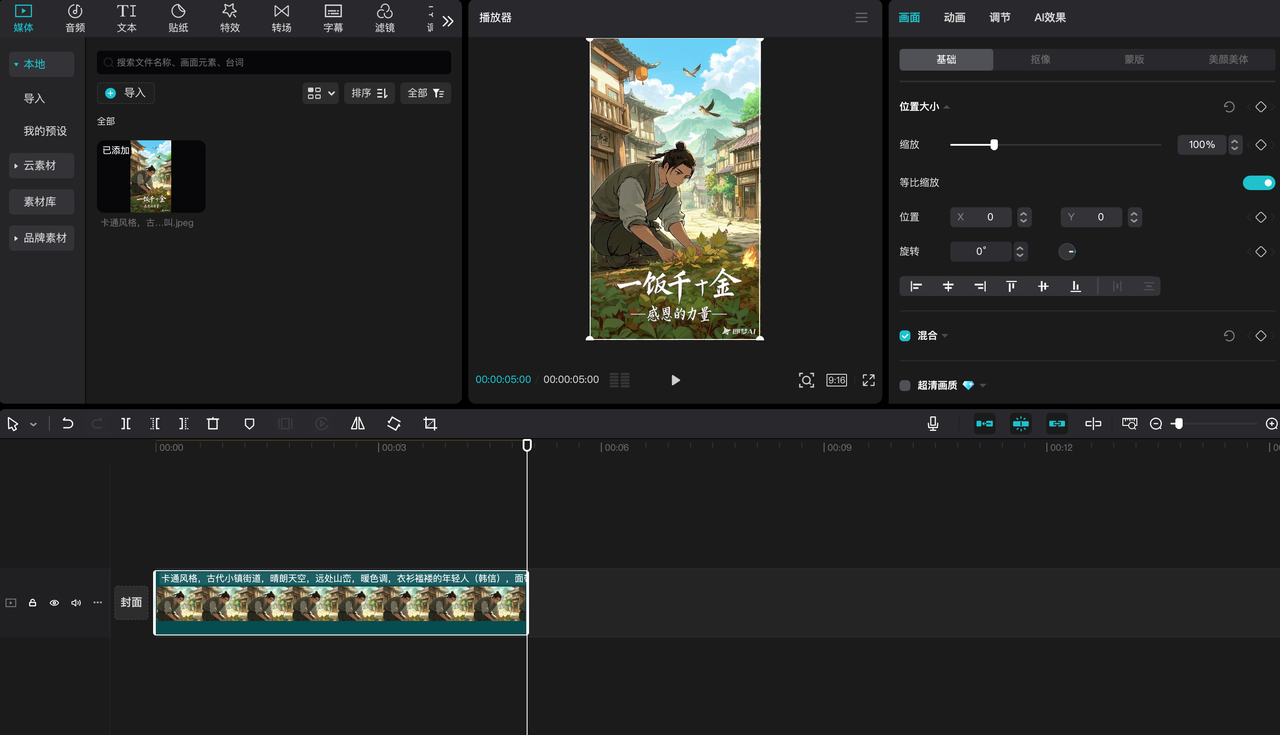Expand the 云素材 (Cloud assets) section

(42, 165)
